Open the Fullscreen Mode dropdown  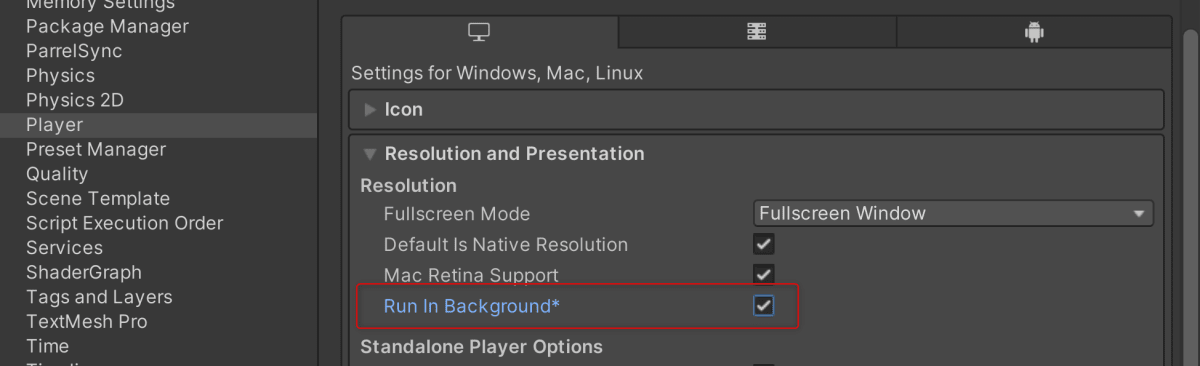pyautogui.click(x=953, y=213)
